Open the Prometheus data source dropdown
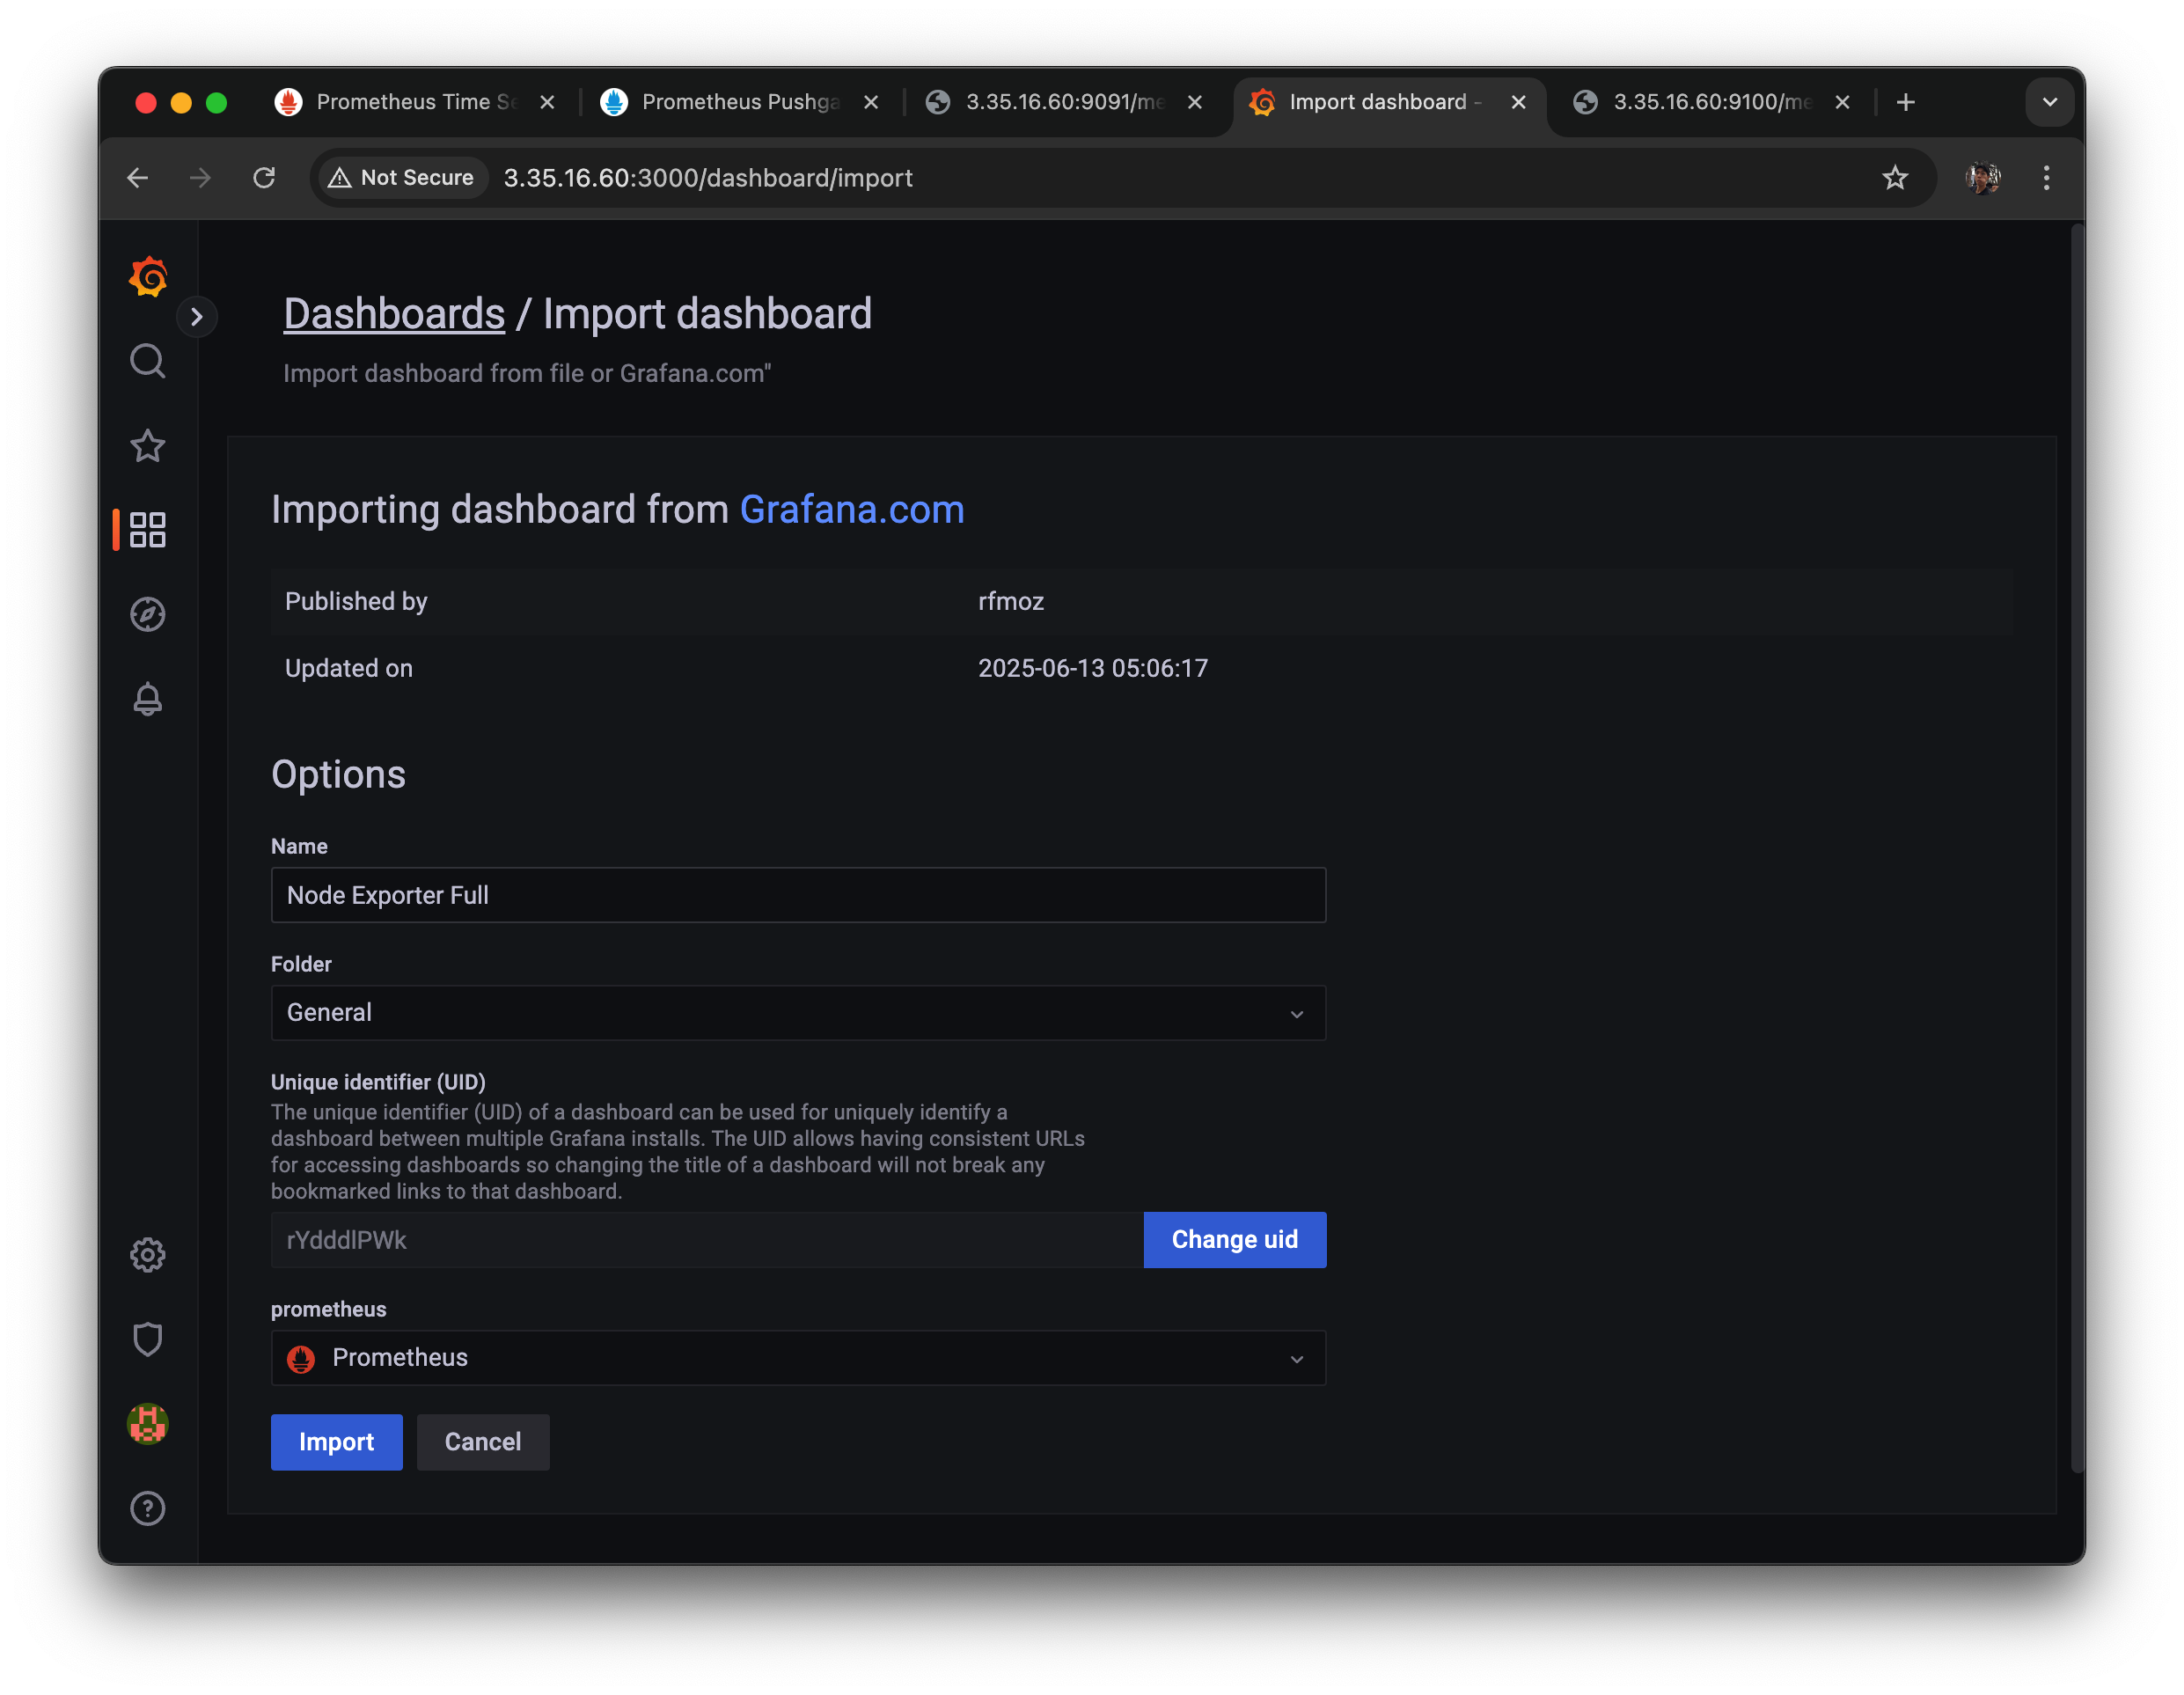This screenshot has height=1695, width=2184. point(797,1358)
